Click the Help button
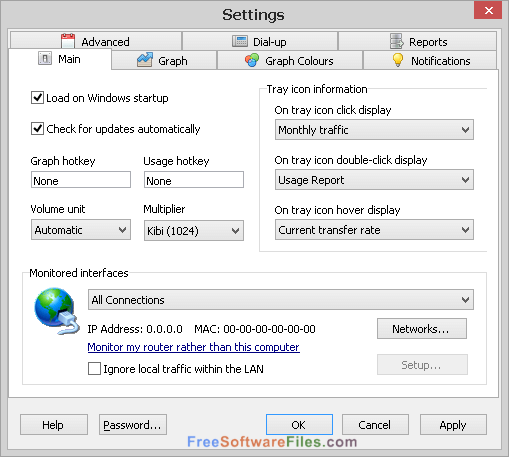The height and width of the screenshot is (457, 509). click(54, 425)
